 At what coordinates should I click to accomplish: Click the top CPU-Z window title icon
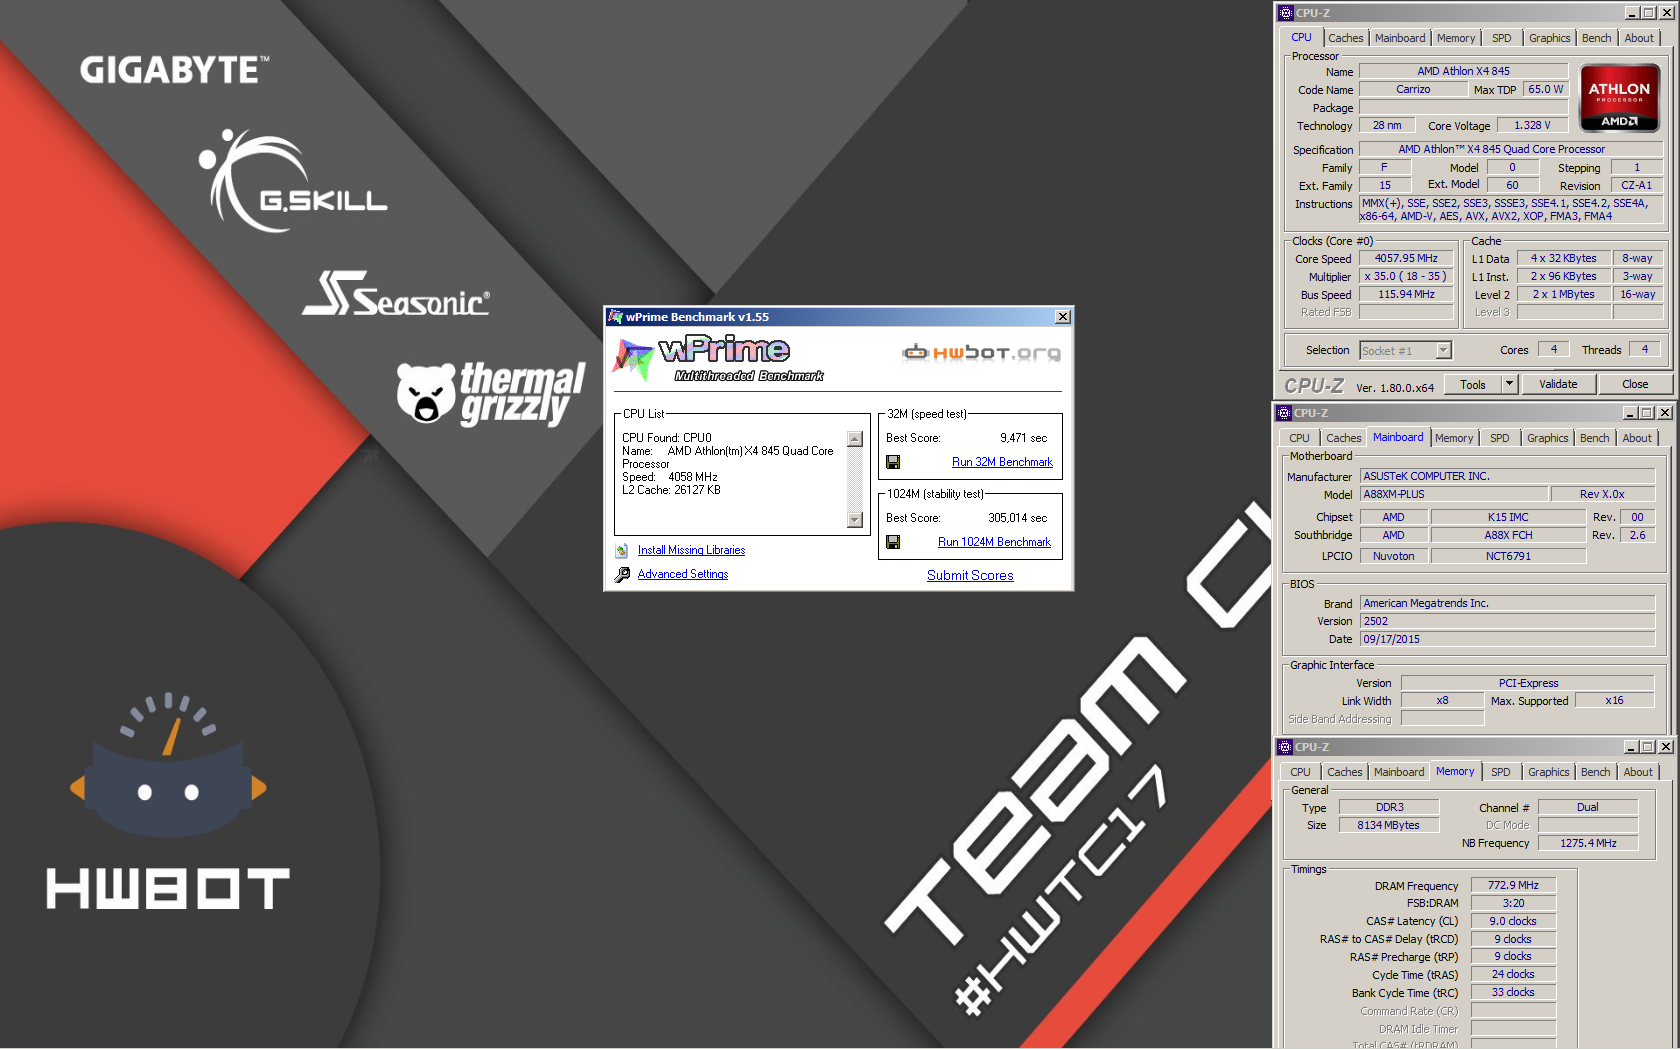click(1286, 13)
